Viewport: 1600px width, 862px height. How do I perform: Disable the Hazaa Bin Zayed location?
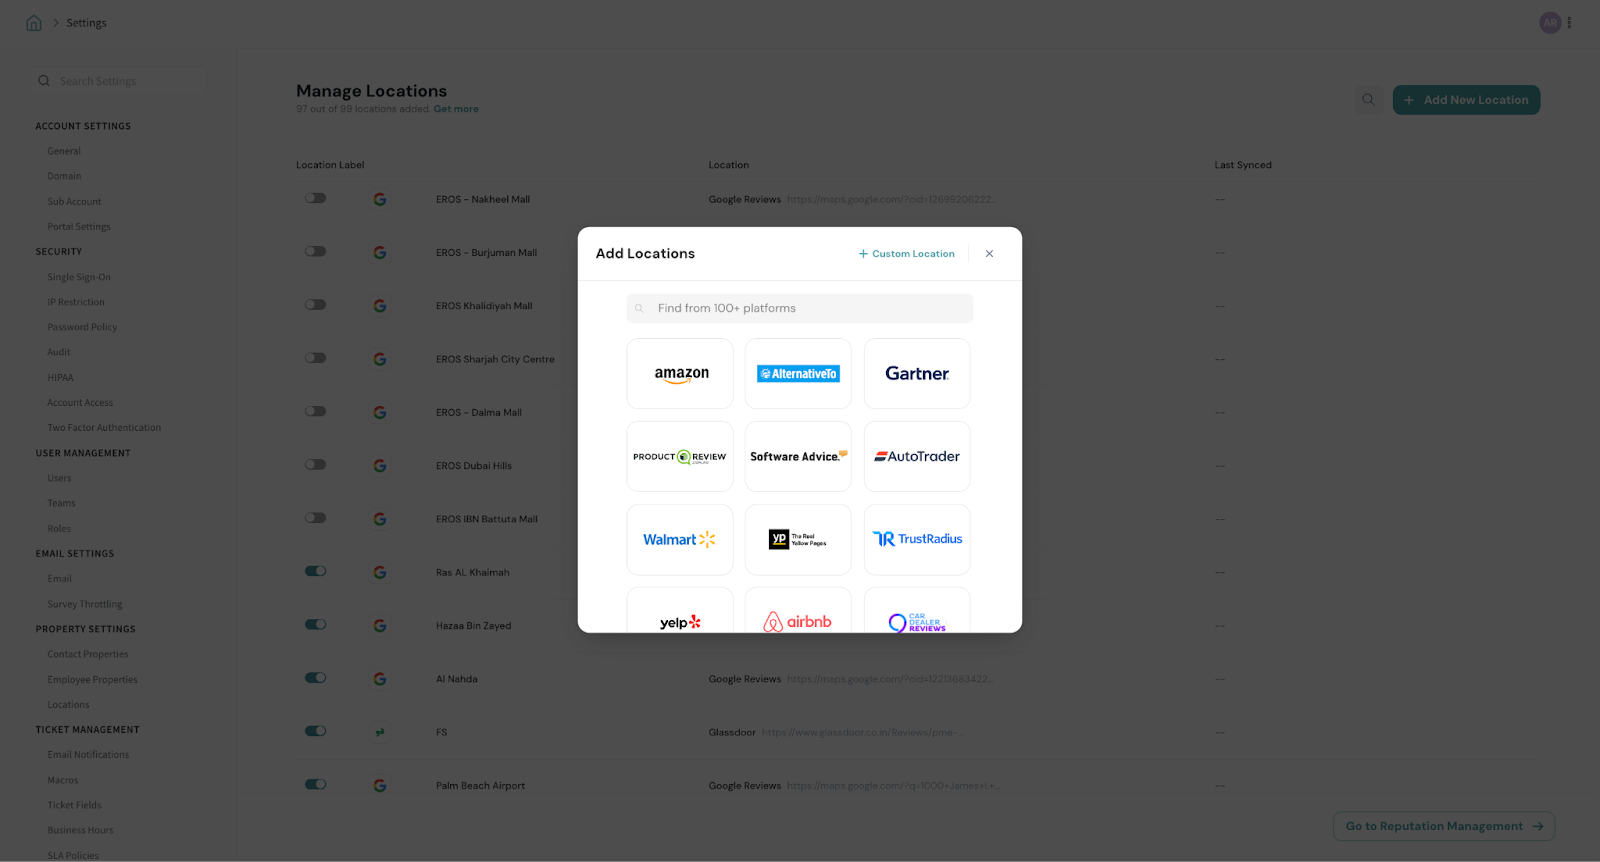coord(316,624)
